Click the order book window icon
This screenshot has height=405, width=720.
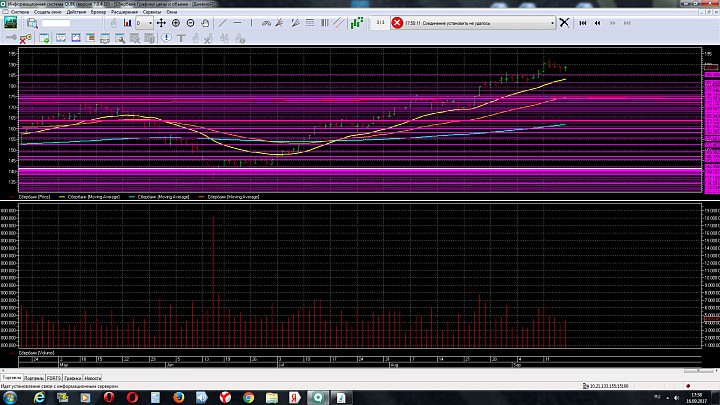[90, 38]
